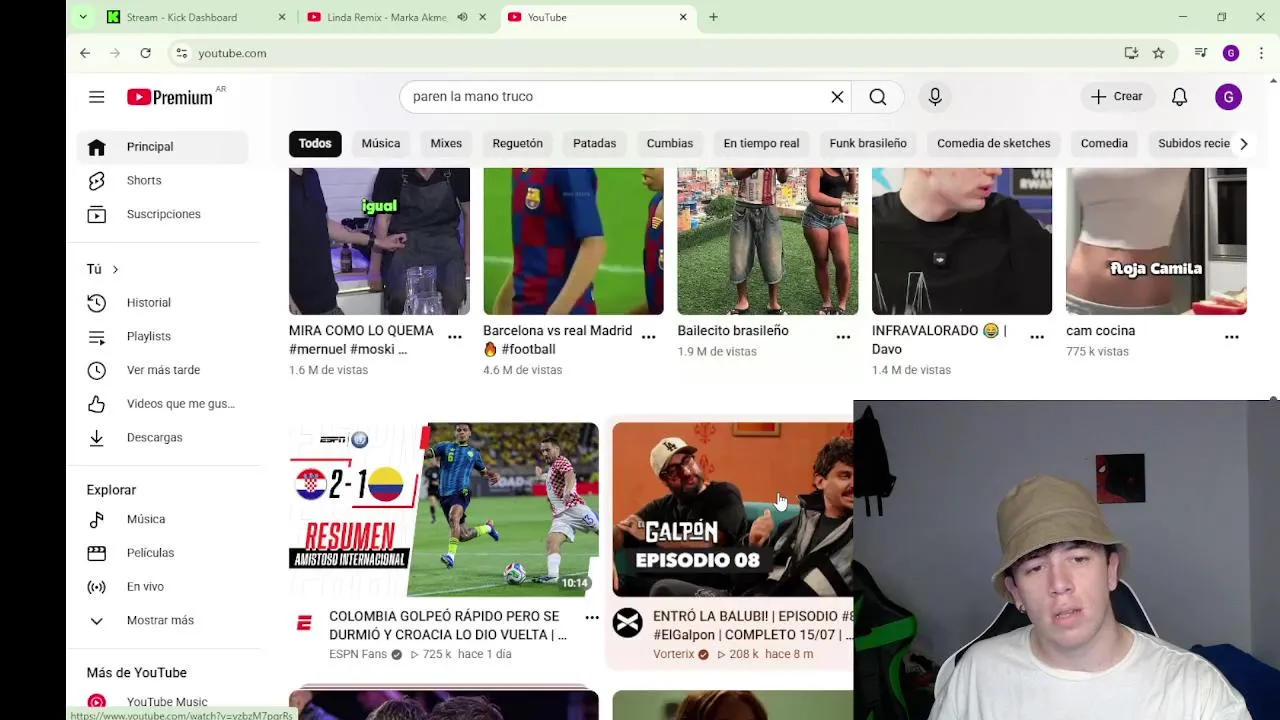The height and width of the screenshot is (720, 1280).
Task: Open options for INFRAVALORADO Davo short
Action: click(x=1037, y=337)
